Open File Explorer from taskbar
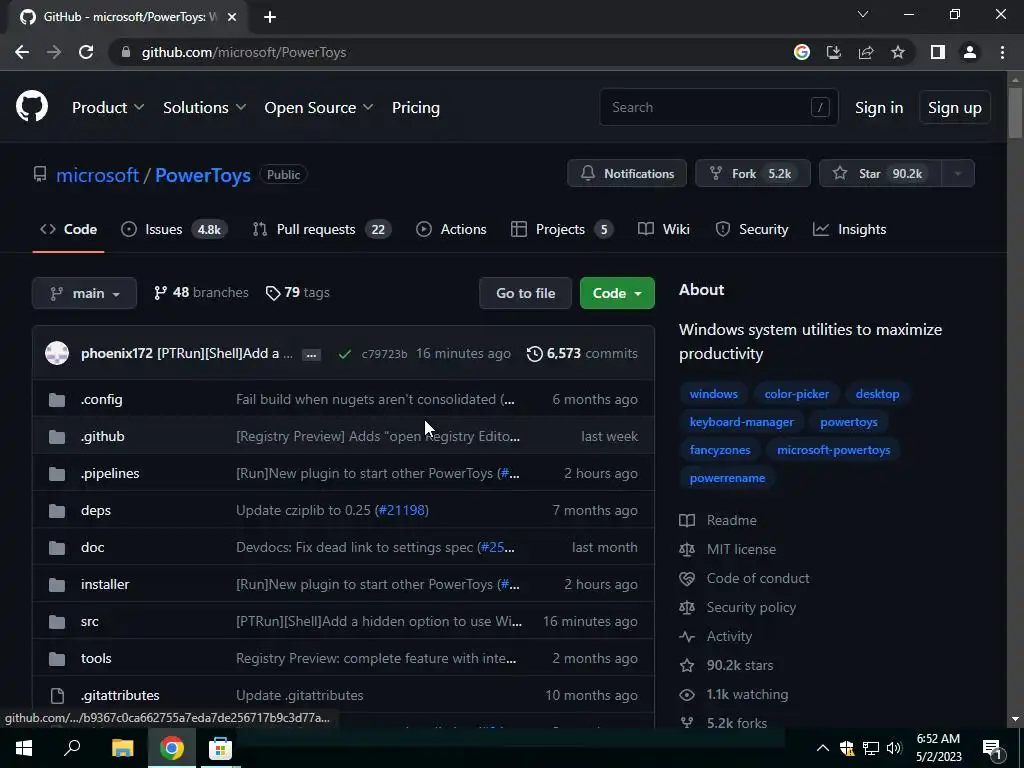Screen dimensions: 1024x768 tap(122, 748)
